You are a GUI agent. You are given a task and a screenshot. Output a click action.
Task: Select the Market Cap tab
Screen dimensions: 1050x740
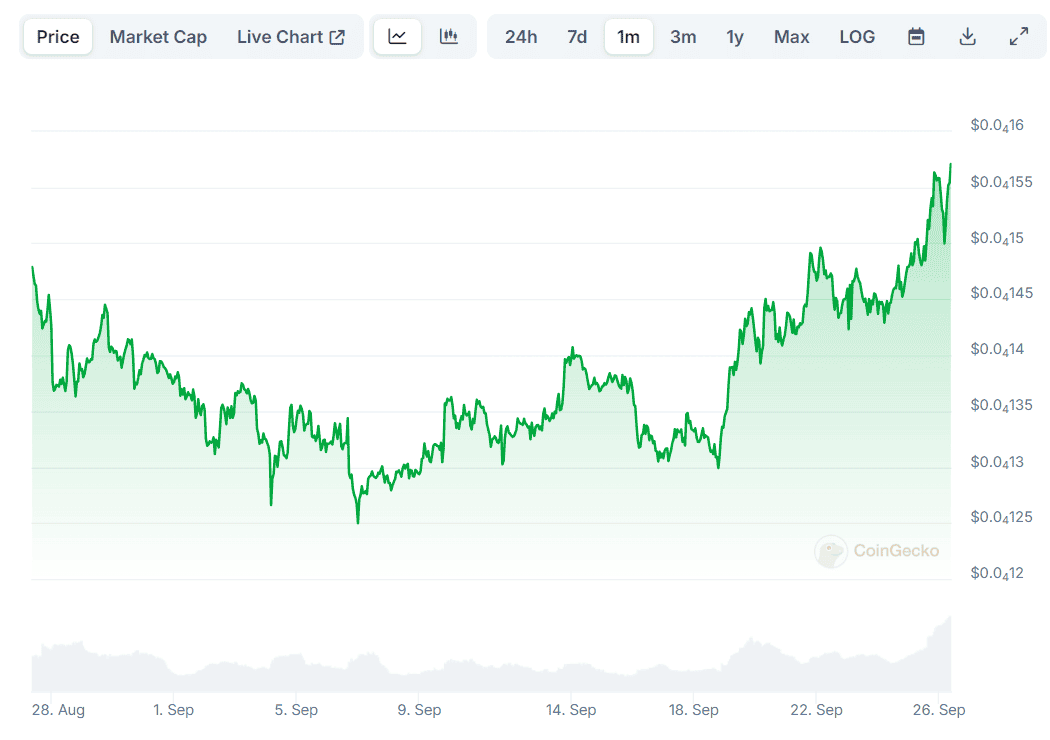[158, 37]
